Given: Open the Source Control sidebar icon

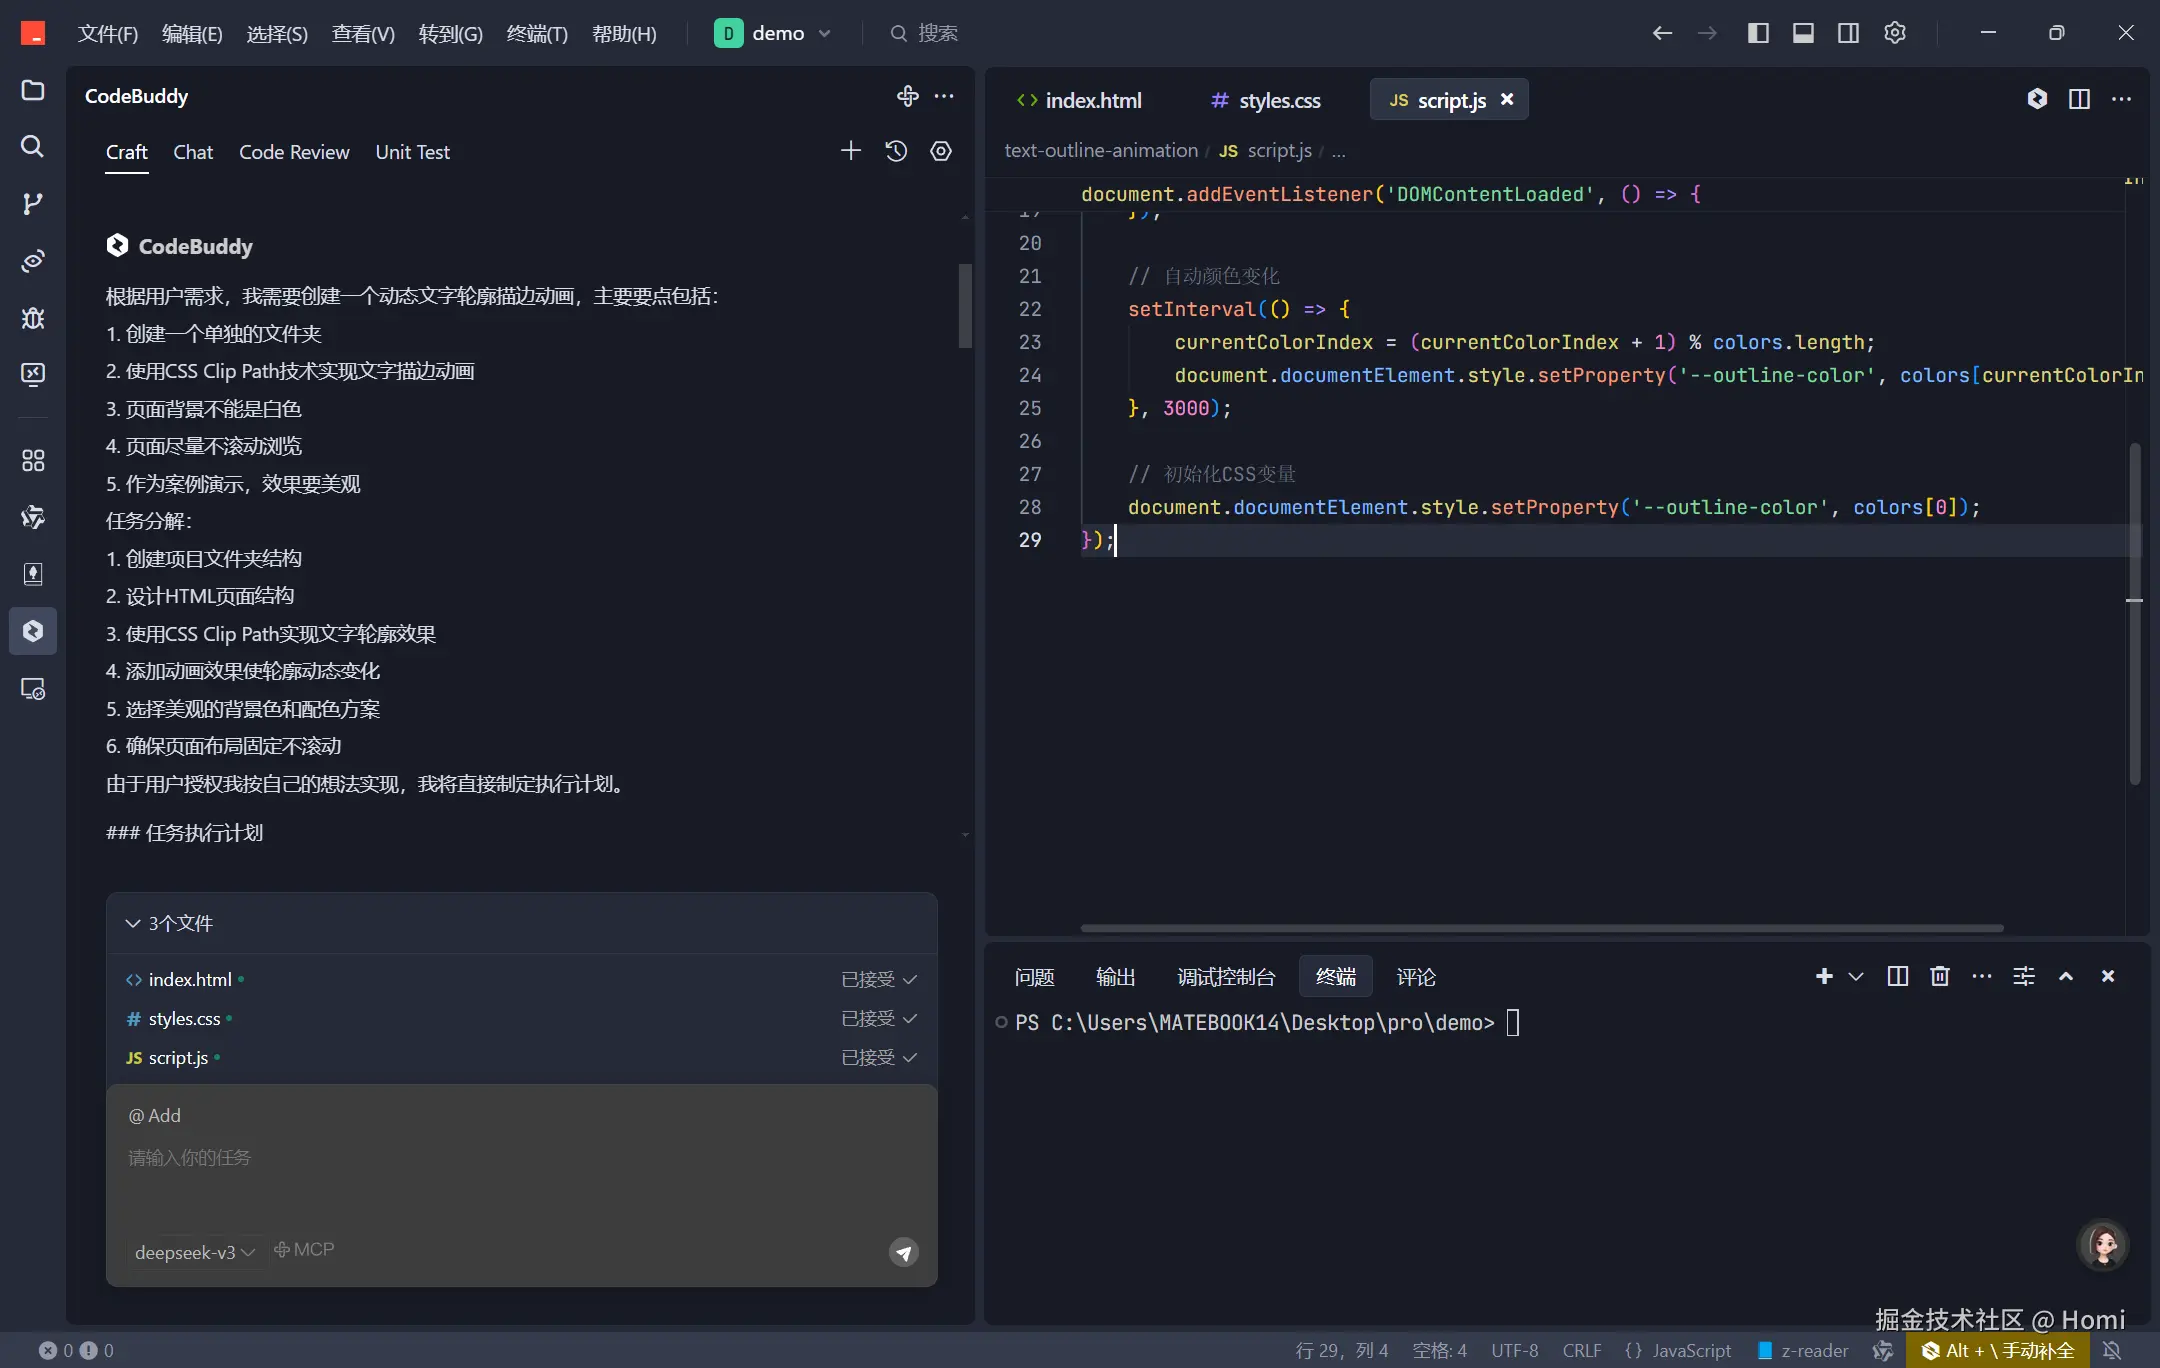Looking at the screenshot, I should pyautogui.click(x=33, y=204).
